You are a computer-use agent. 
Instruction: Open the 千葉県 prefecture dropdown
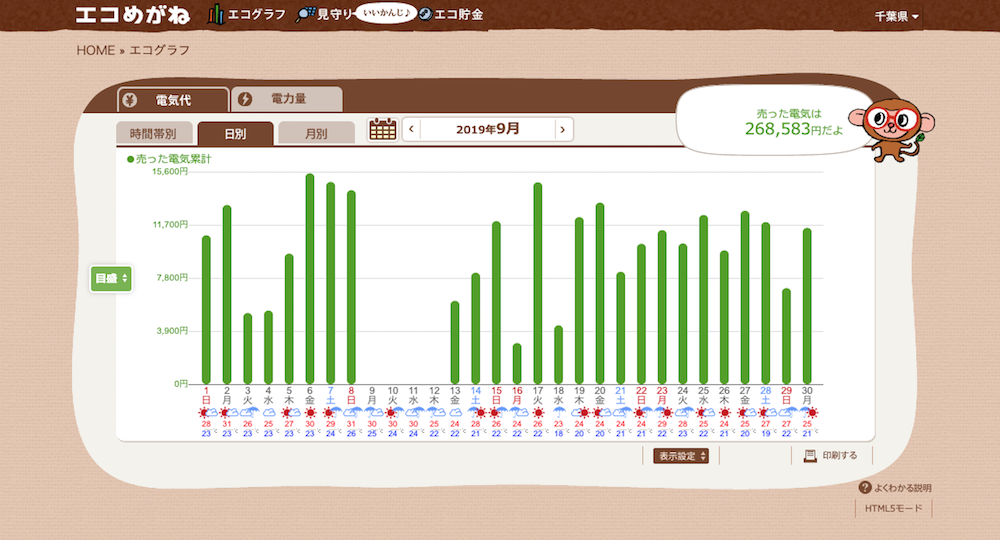896,16
